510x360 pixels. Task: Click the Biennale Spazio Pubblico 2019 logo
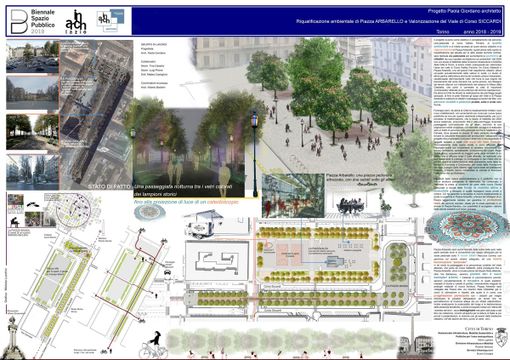(x=33, y=22)
